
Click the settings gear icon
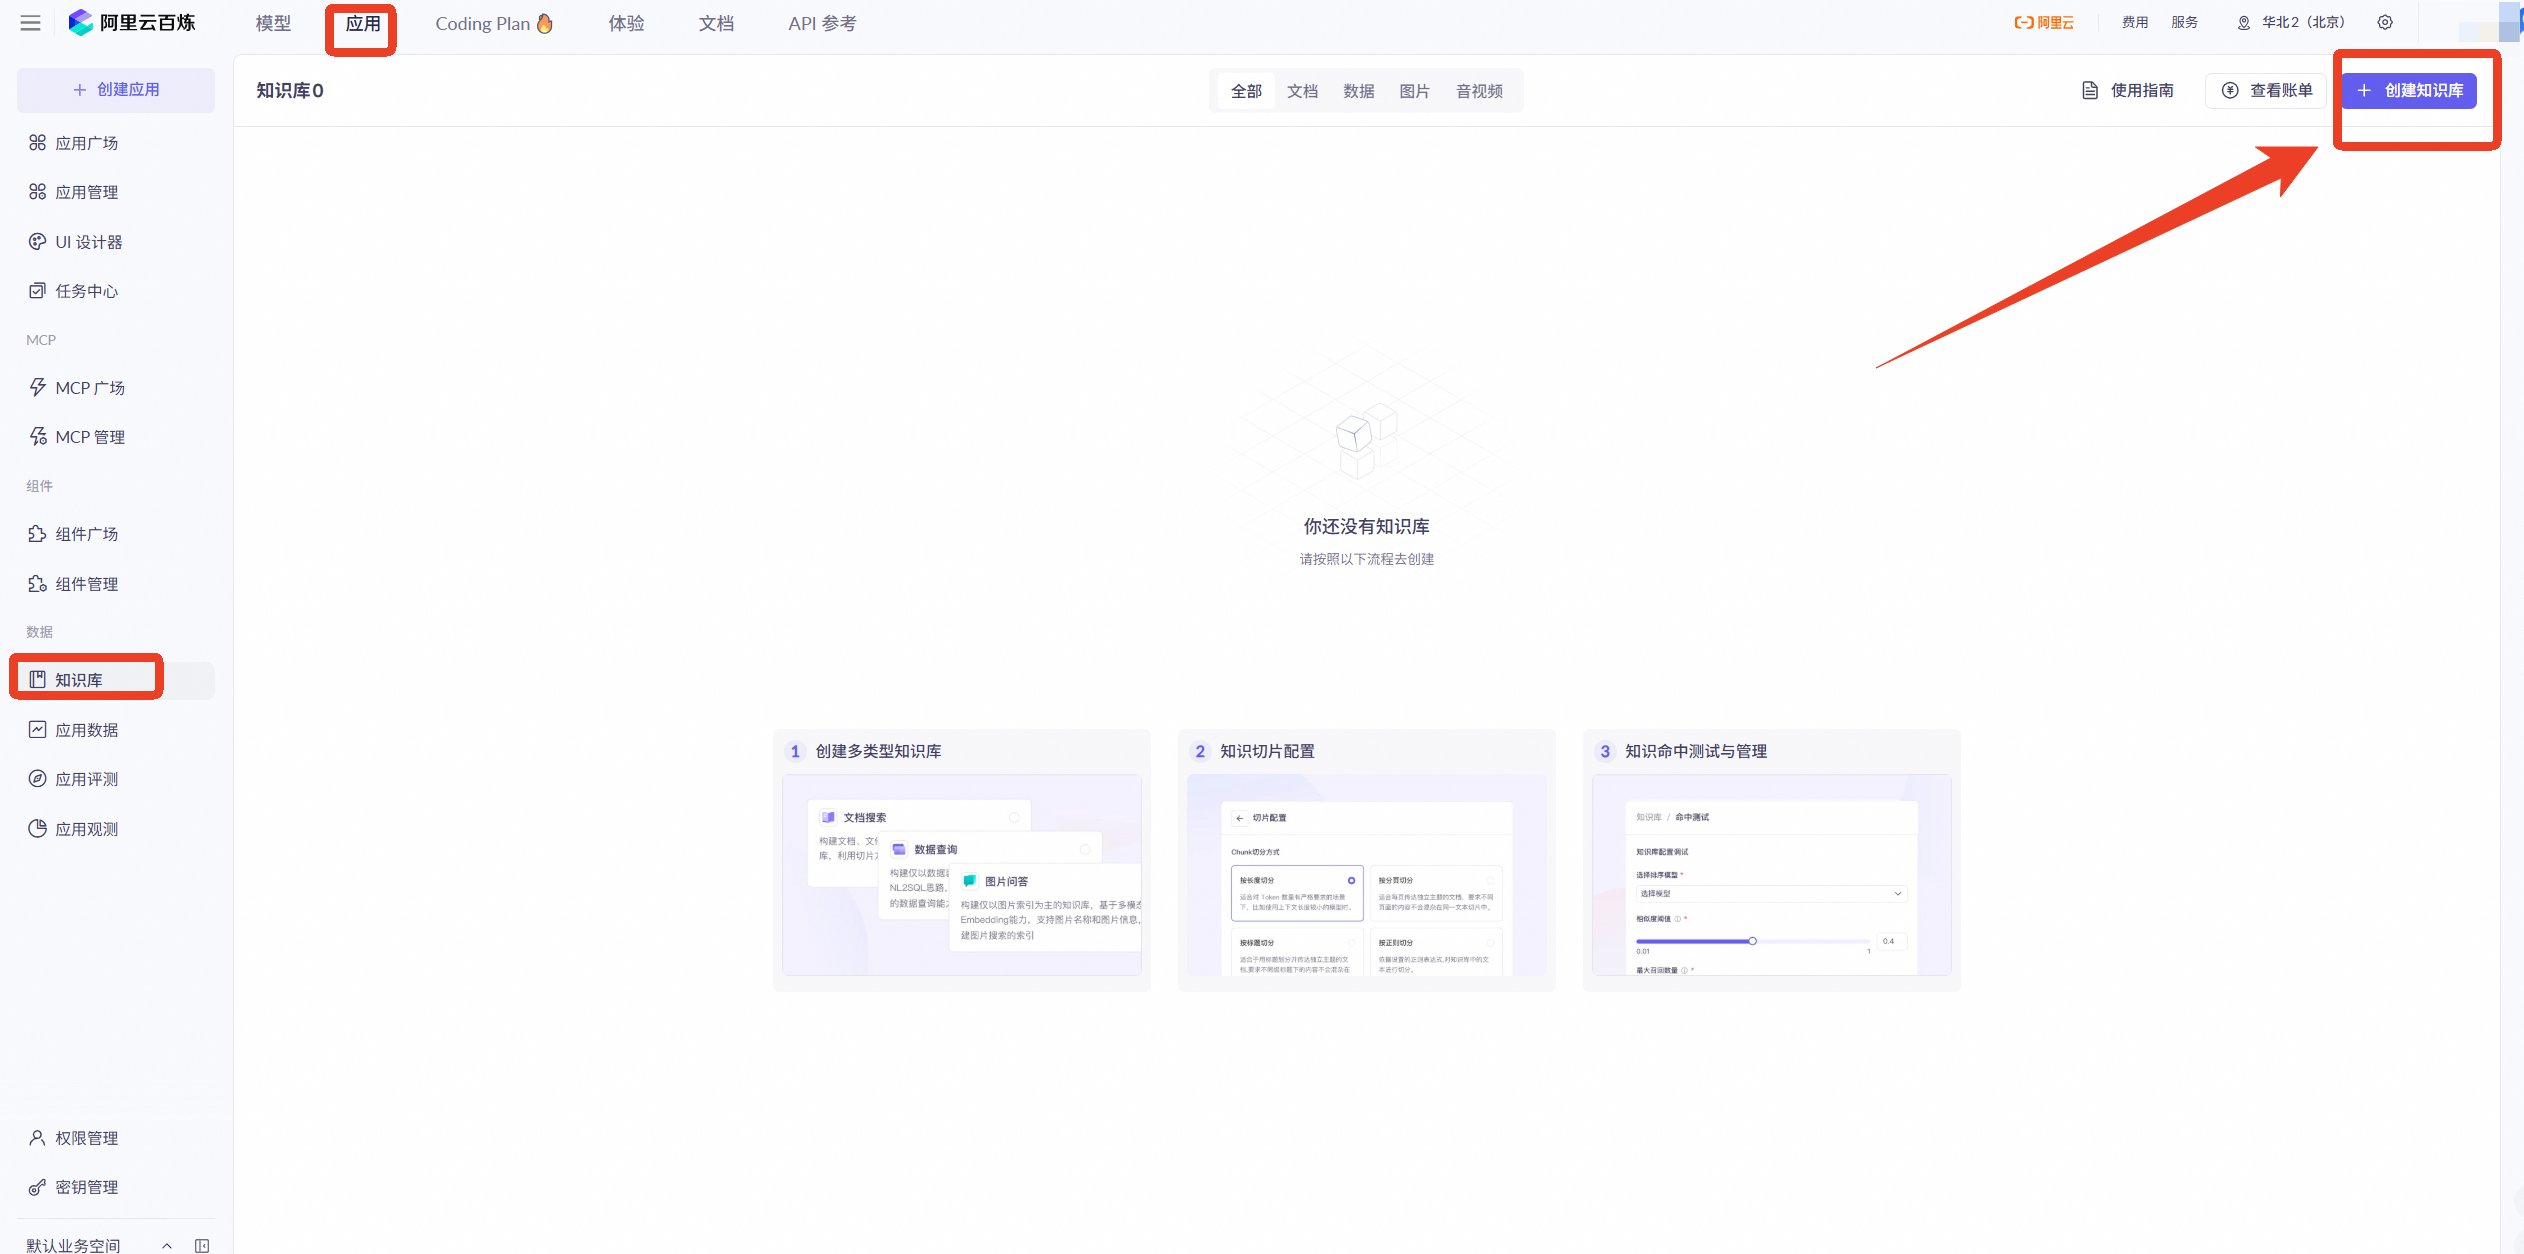coord(2385,22)
